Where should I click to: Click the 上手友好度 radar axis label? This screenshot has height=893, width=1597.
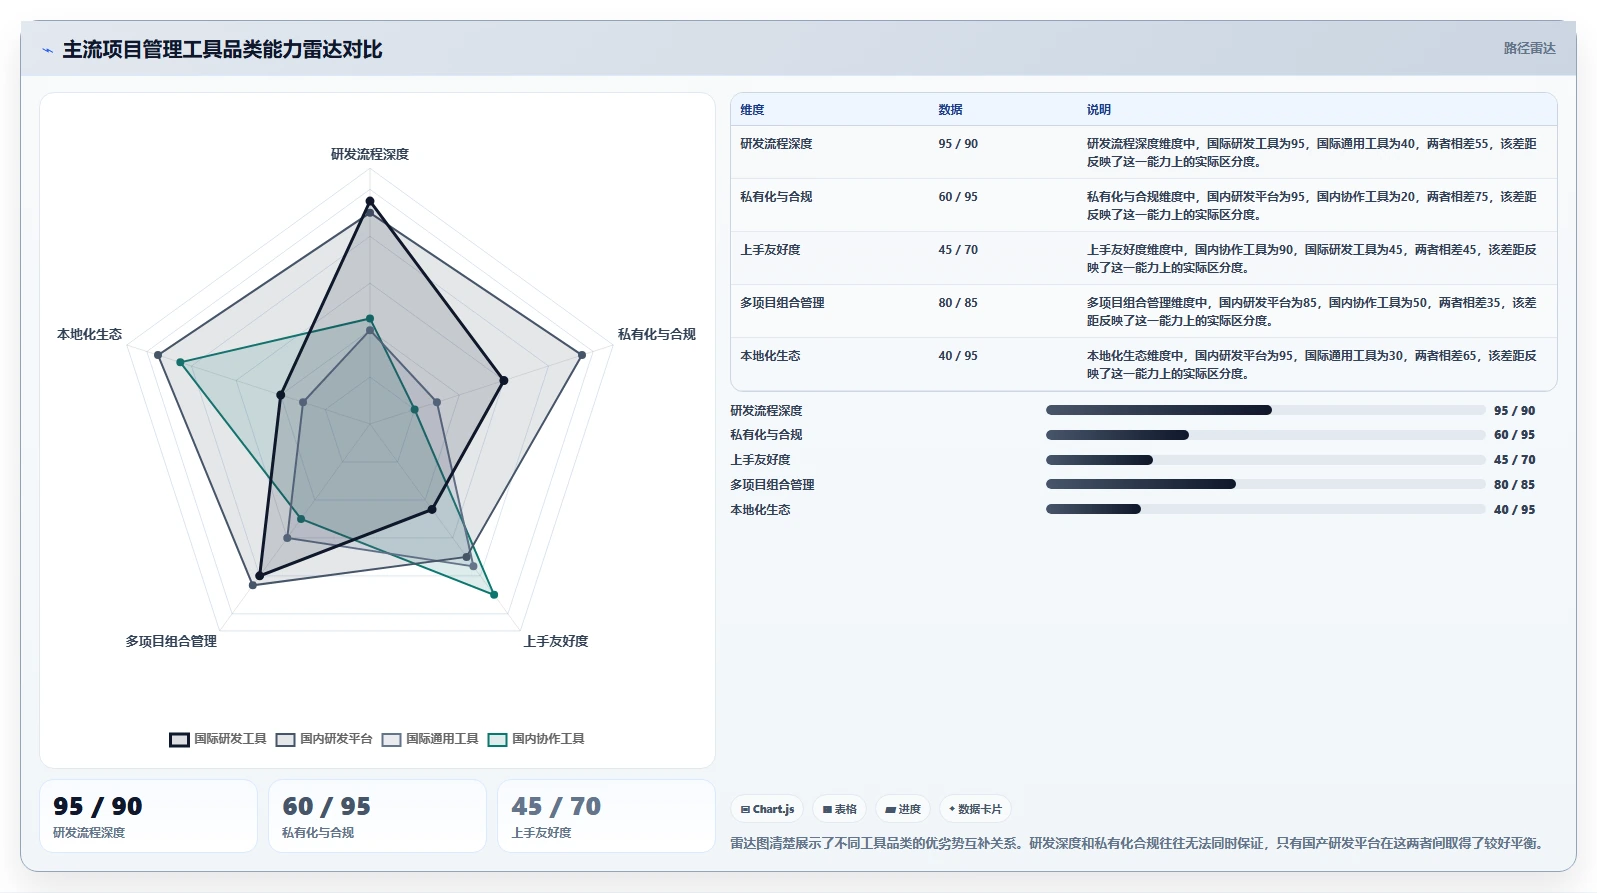[556, 641]
